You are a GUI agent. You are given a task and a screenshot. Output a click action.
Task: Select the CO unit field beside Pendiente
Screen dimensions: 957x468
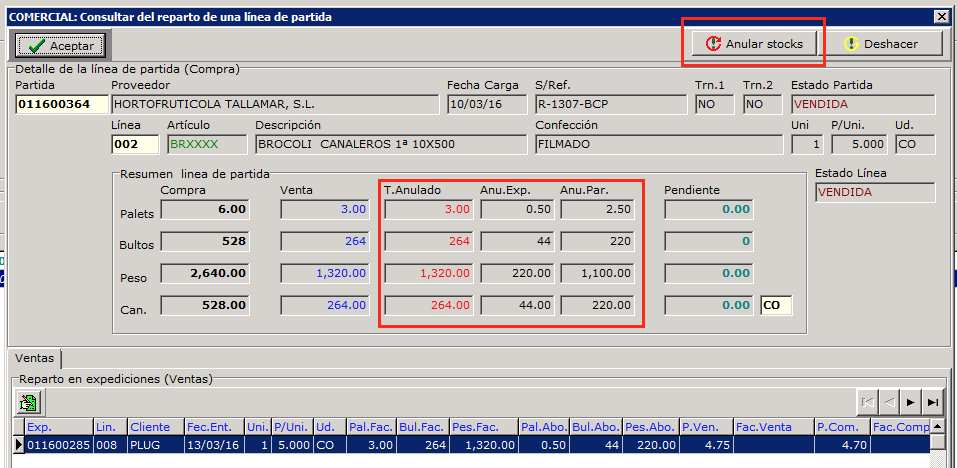[x=776, y=305]
